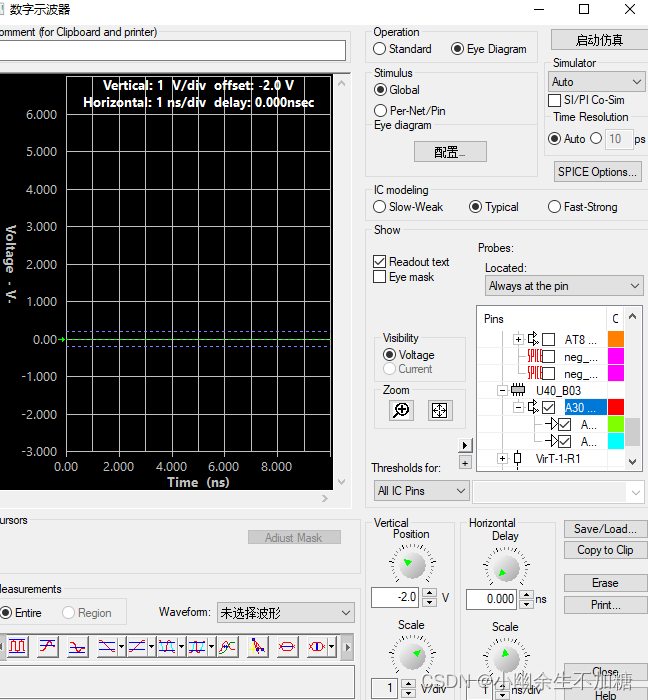Click the cyan-shaded pulse width measurement icon

(197, 646)
